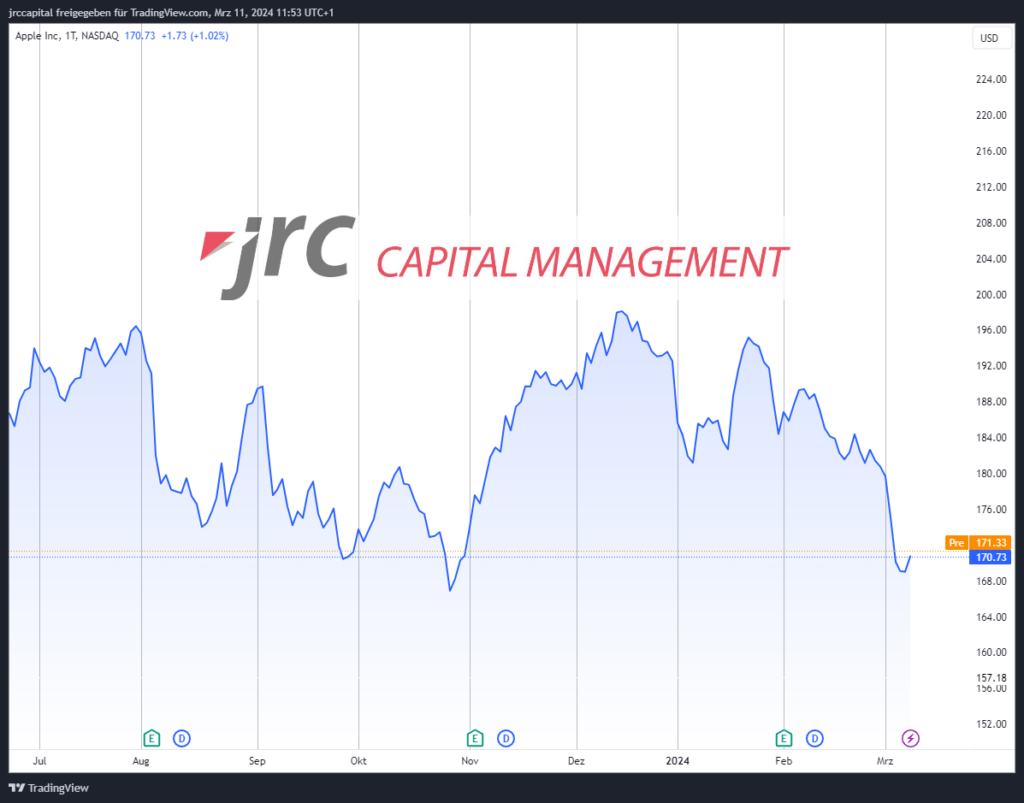Click the Okt time axis label

tap(359, 761)
